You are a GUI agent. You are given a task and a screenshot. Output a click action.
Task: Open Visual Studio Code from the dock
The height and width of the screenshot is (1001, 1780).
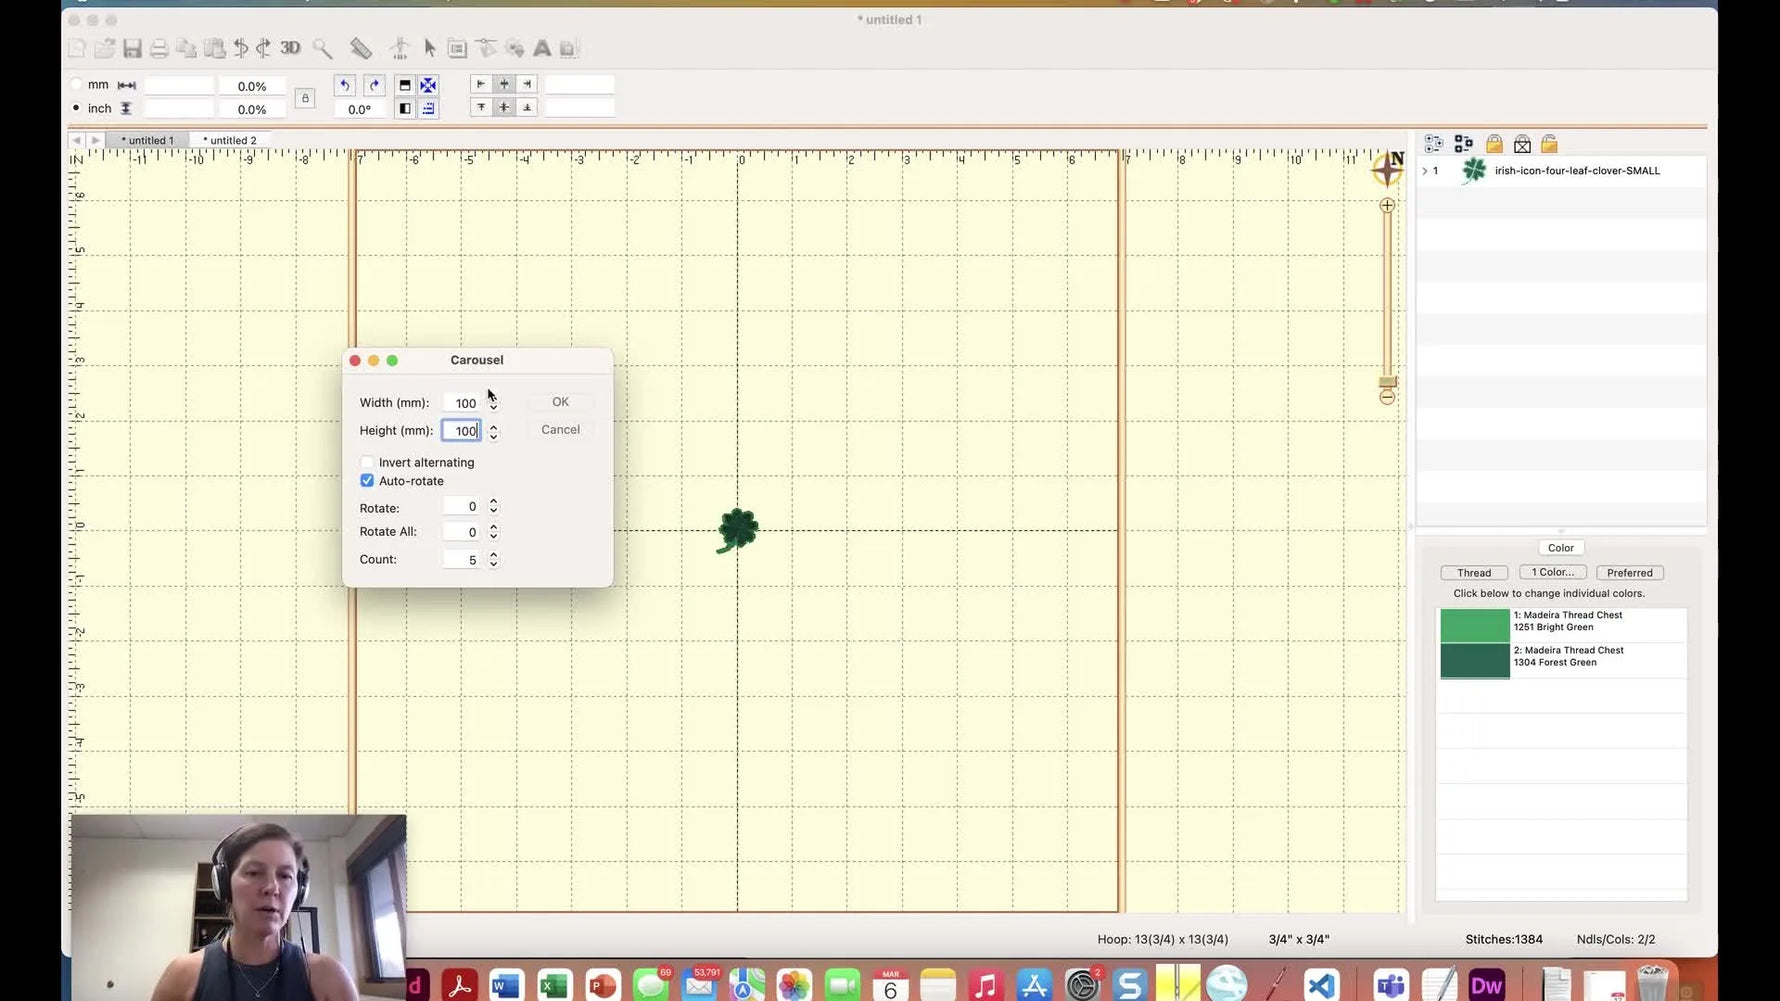[1322, 985]
